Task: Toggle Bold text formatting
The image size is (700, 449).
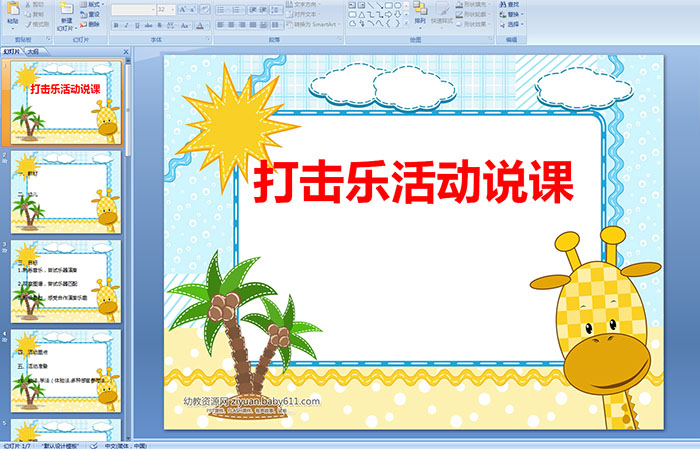Action: (115, 25)
